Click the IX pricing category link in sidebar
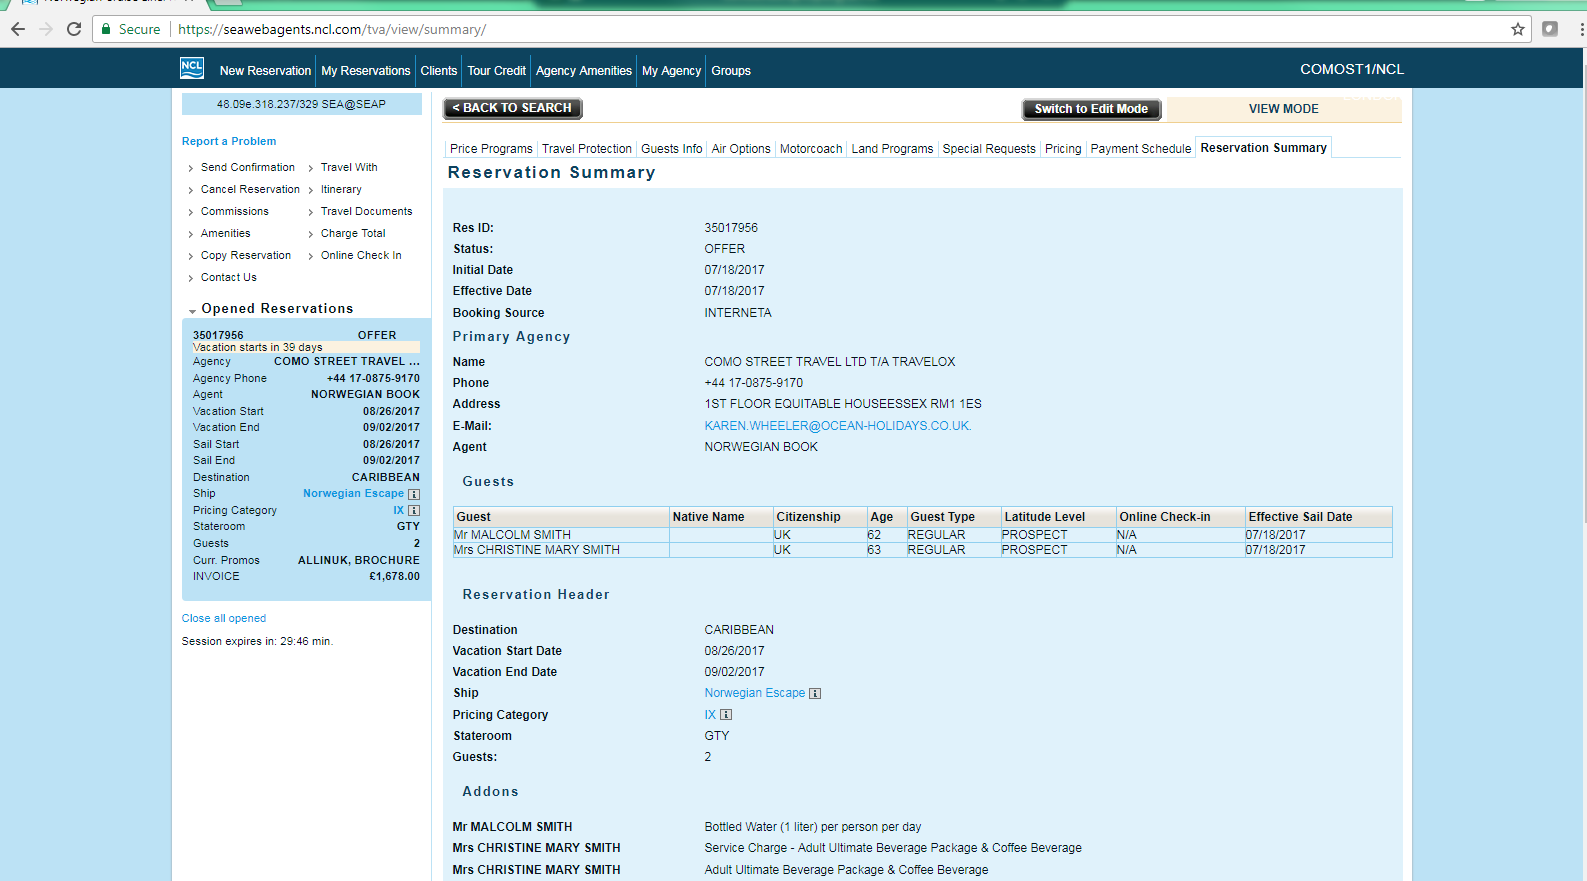Image resolution: width=1587 pixels, height=881 pixels. [x=399, y=511]
